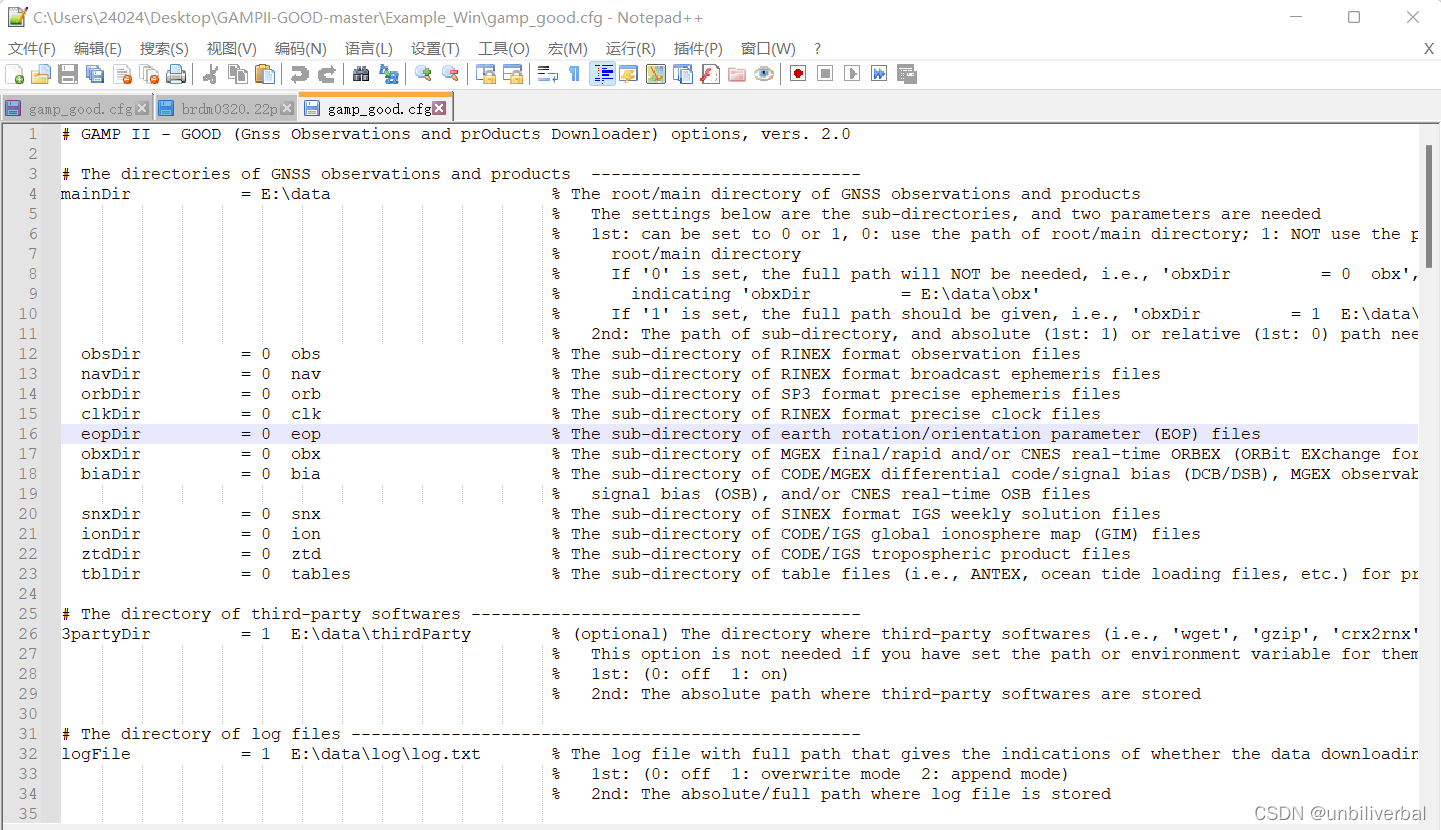The image size is (1441, 830).
Task: Copy selection using the Copy icon
Action: [x=238, y=74]
